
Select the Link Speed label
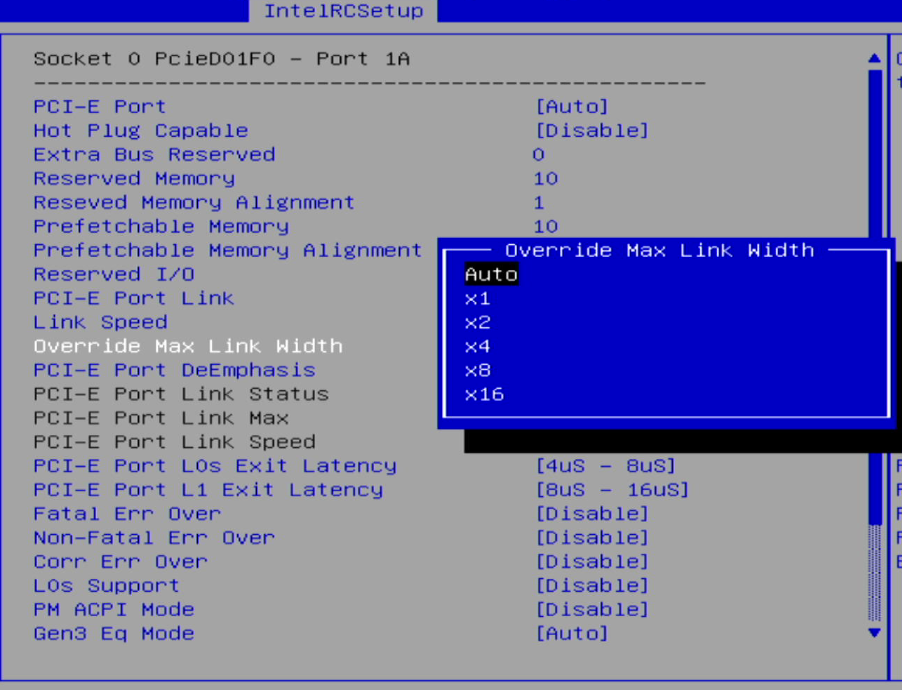[100, 322]
